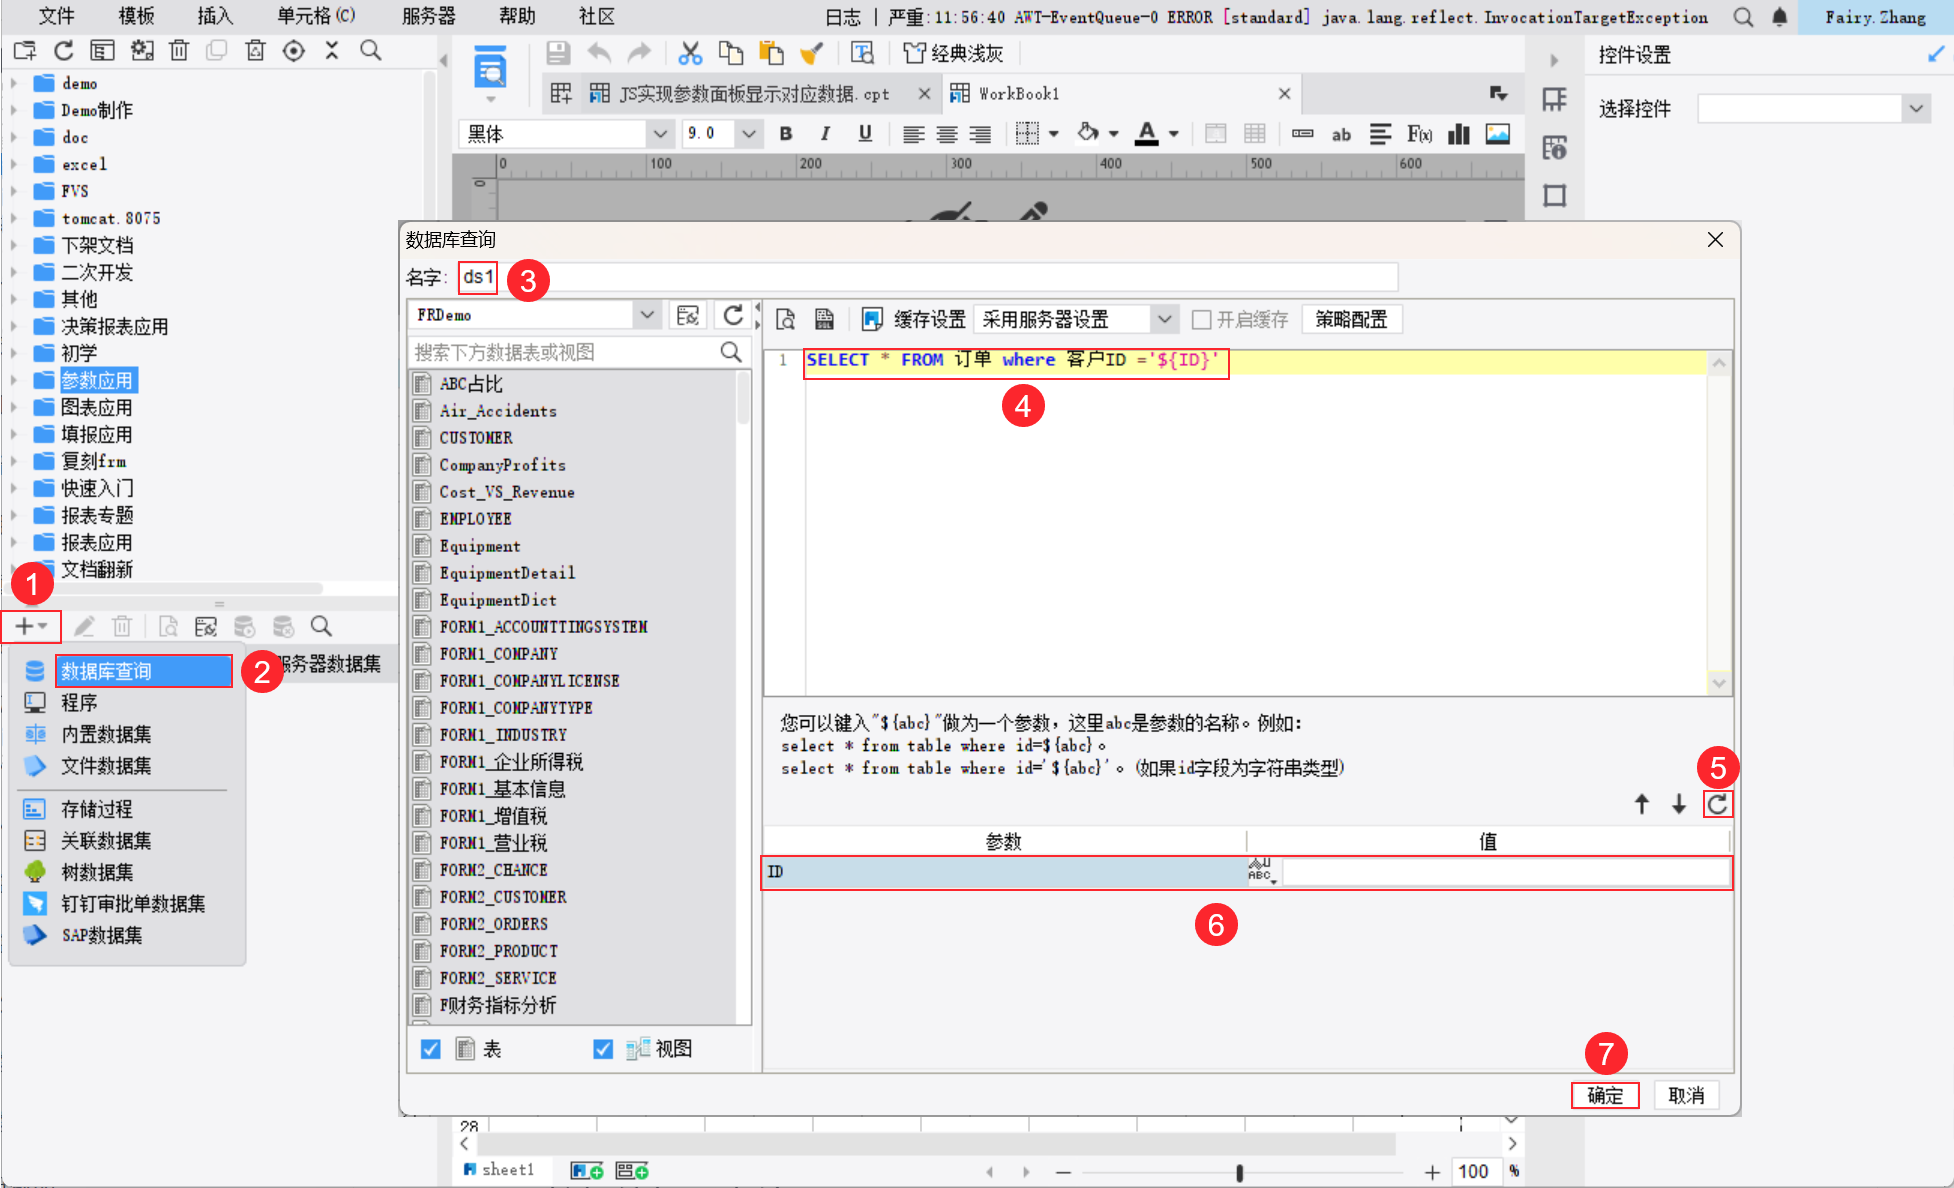
Task: Click the 确定 button
Action: coord(1604,1095)
